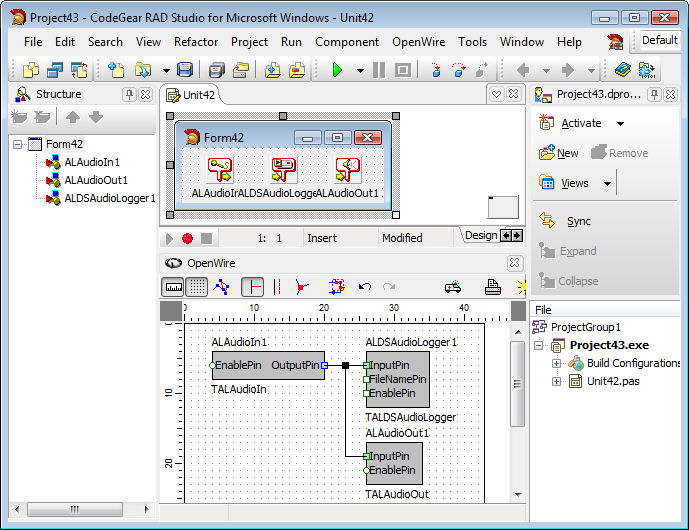Click the print icon in OpenWire toolbar

click(x=492, y=287)
